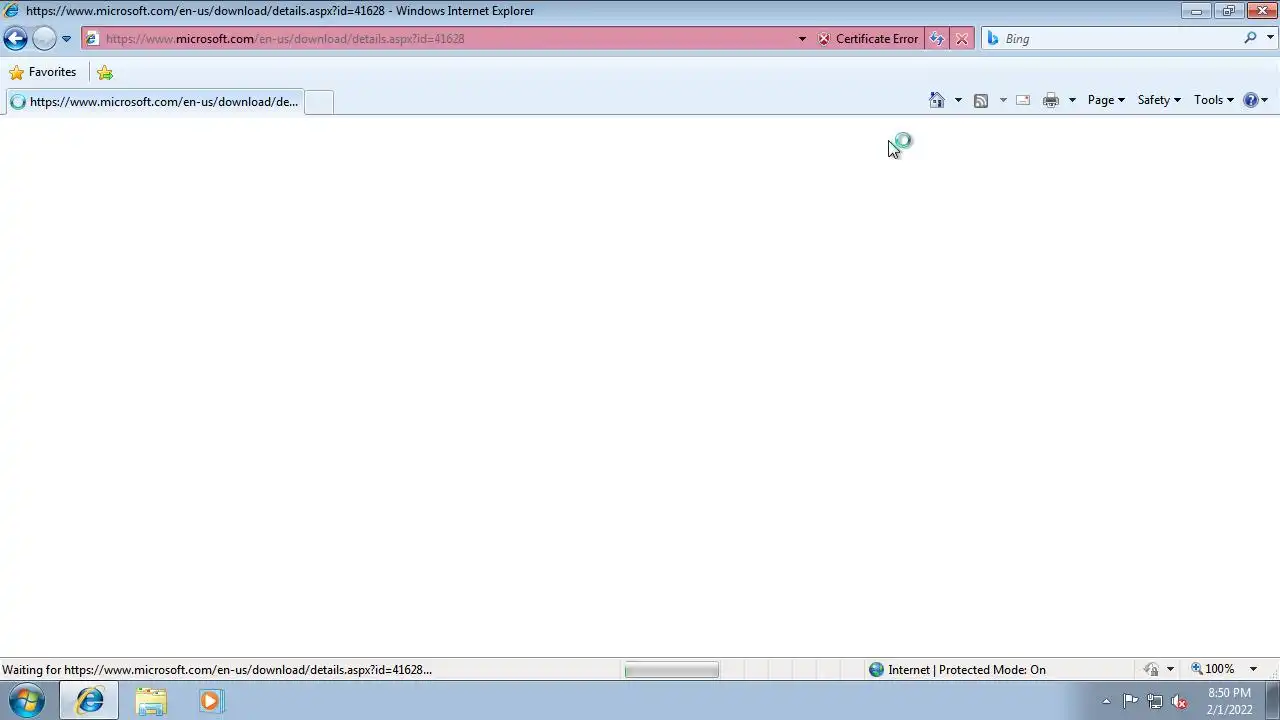Expand the Print options dropdown arrow
1280x720 pixels.
(1072, 100)
